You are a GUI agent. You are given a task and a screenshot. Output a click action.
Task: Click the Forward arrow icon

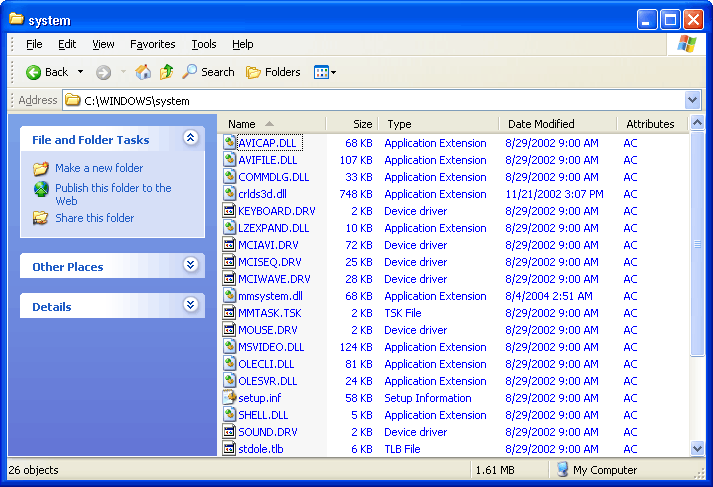(x=103, y=72)
